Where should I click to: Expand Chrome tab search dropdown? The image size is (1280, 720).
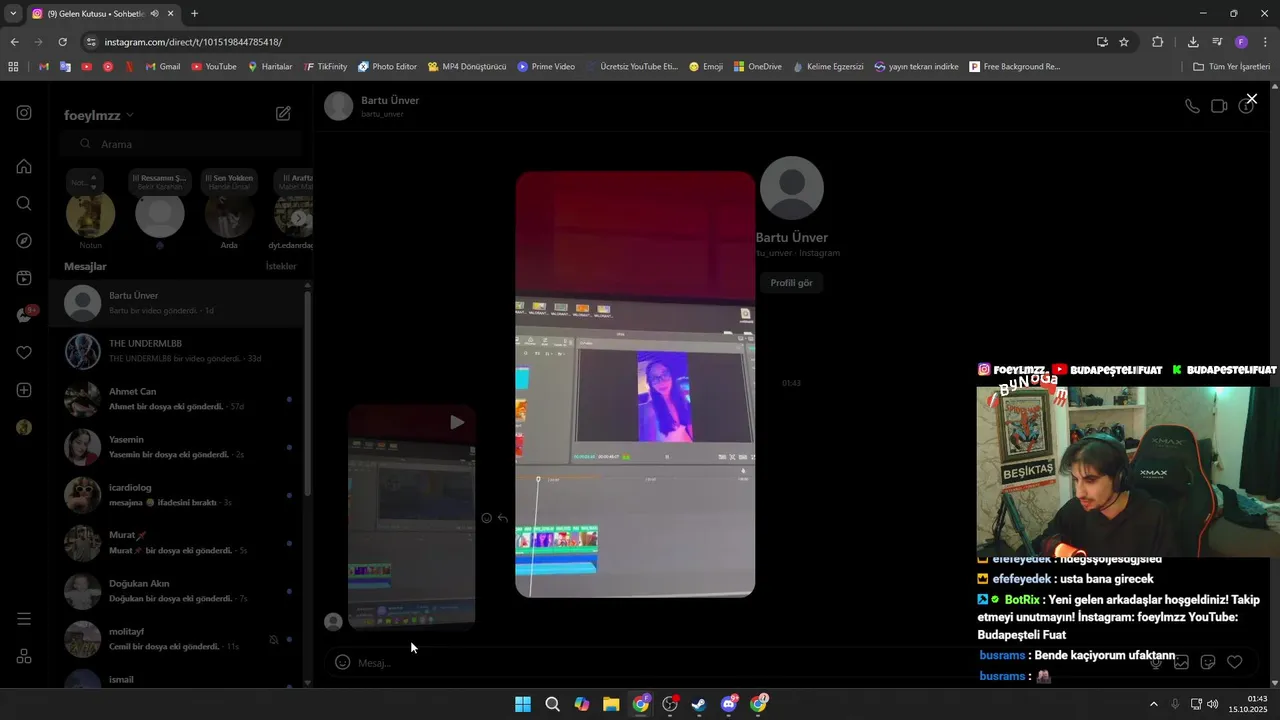pos(13,13)
